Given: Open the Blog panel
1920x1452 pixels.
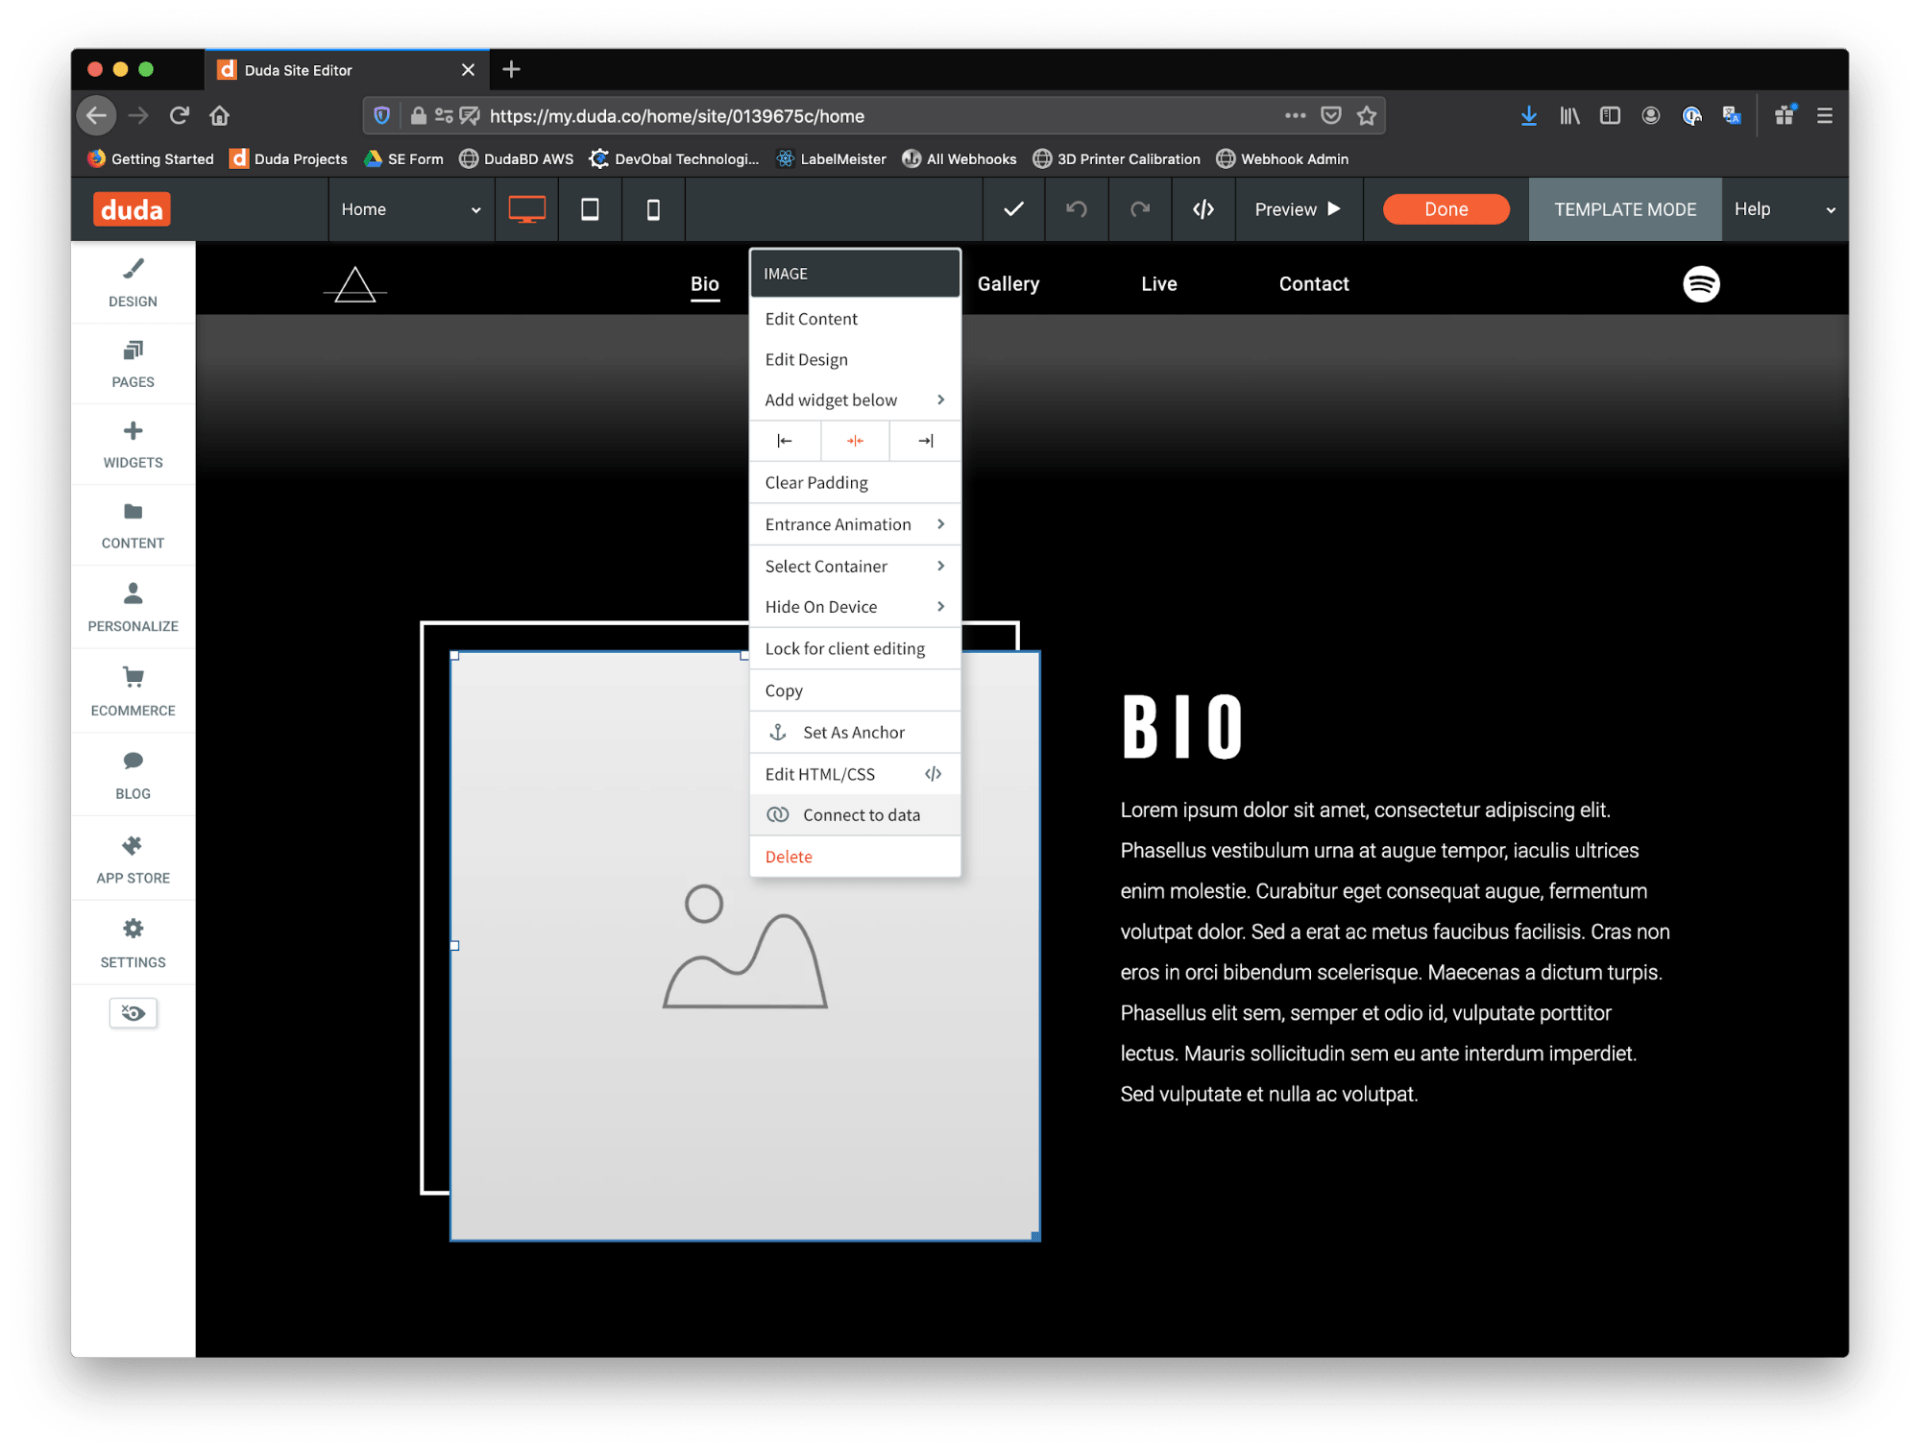Looking at the screenshot, I should 132,775.
